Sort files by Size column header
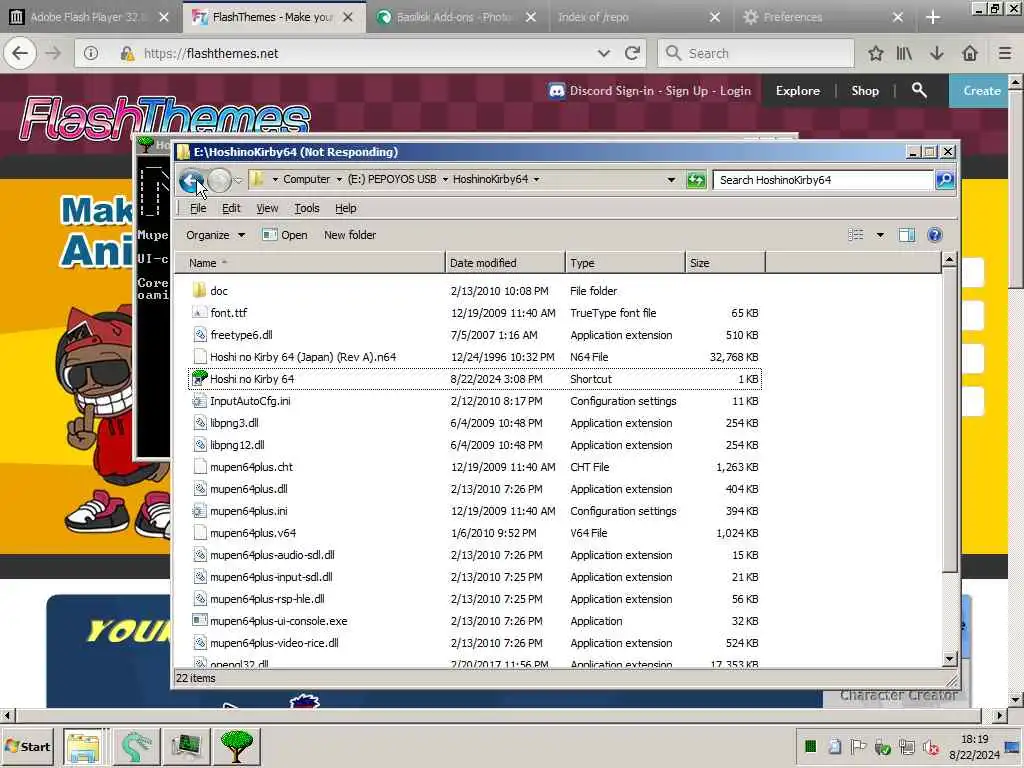The height and width of the screenshot is (768, 1024). [x=725, y=263]
